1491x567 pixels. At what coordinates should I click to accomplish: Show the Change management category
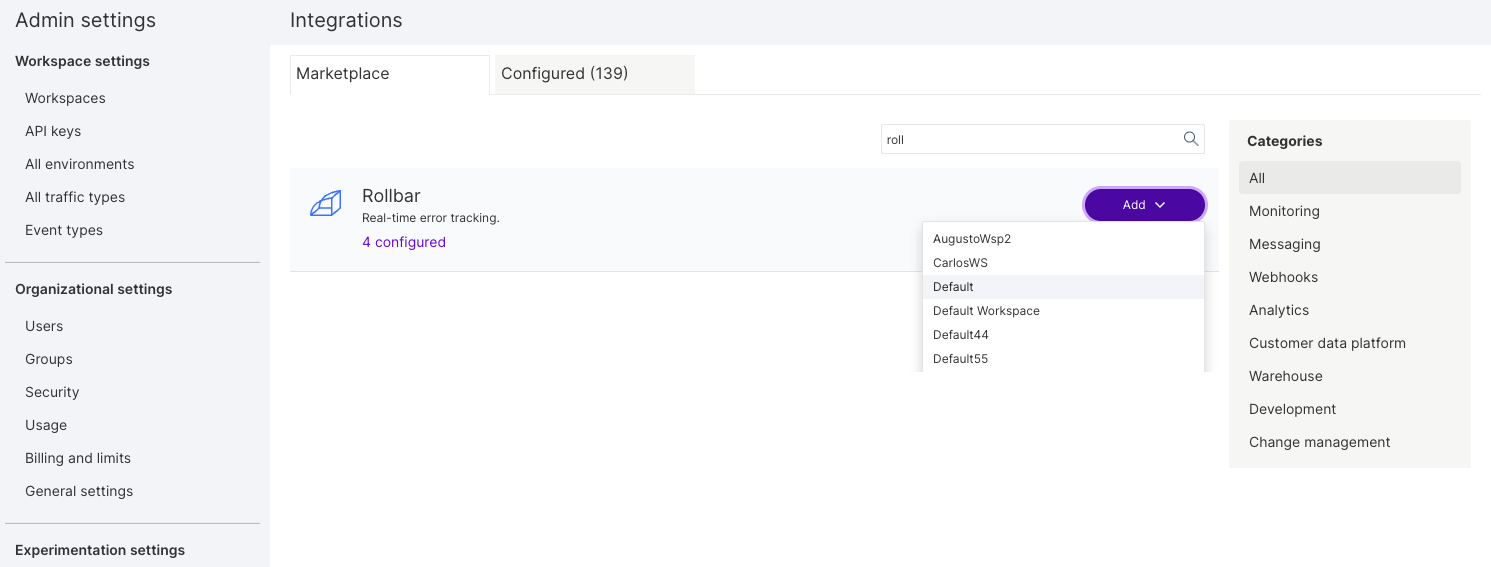click(1319, 442)
